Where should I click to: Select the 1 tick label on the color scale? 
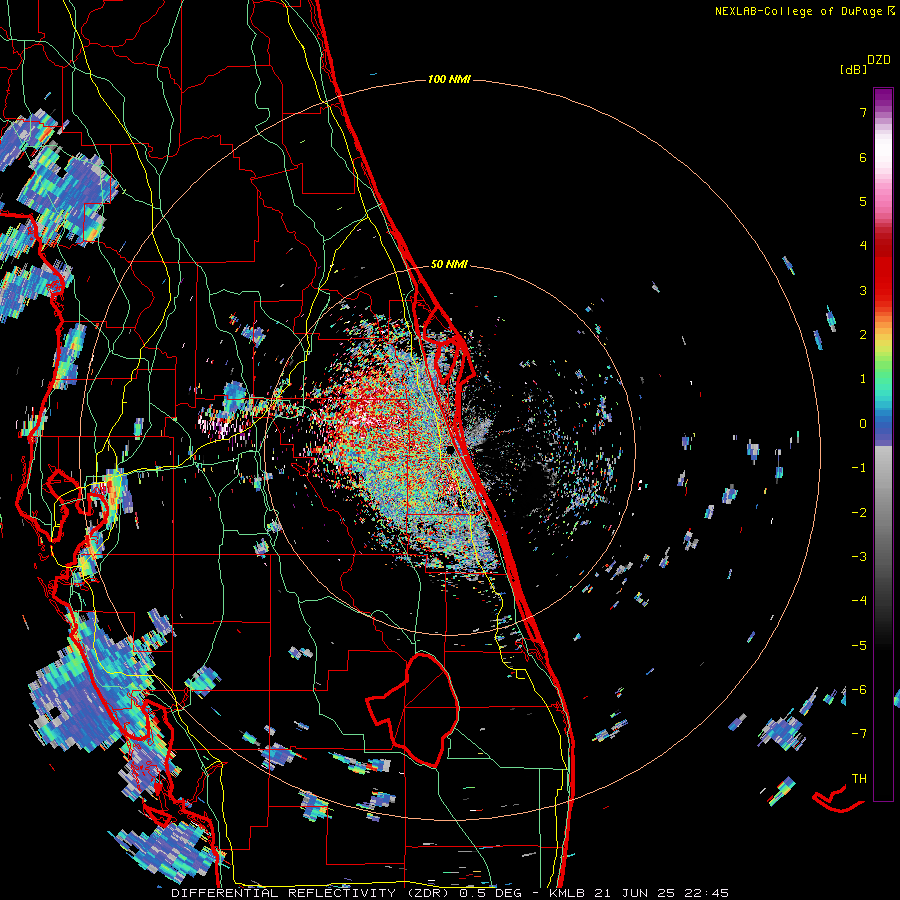[x=863, y=379]
